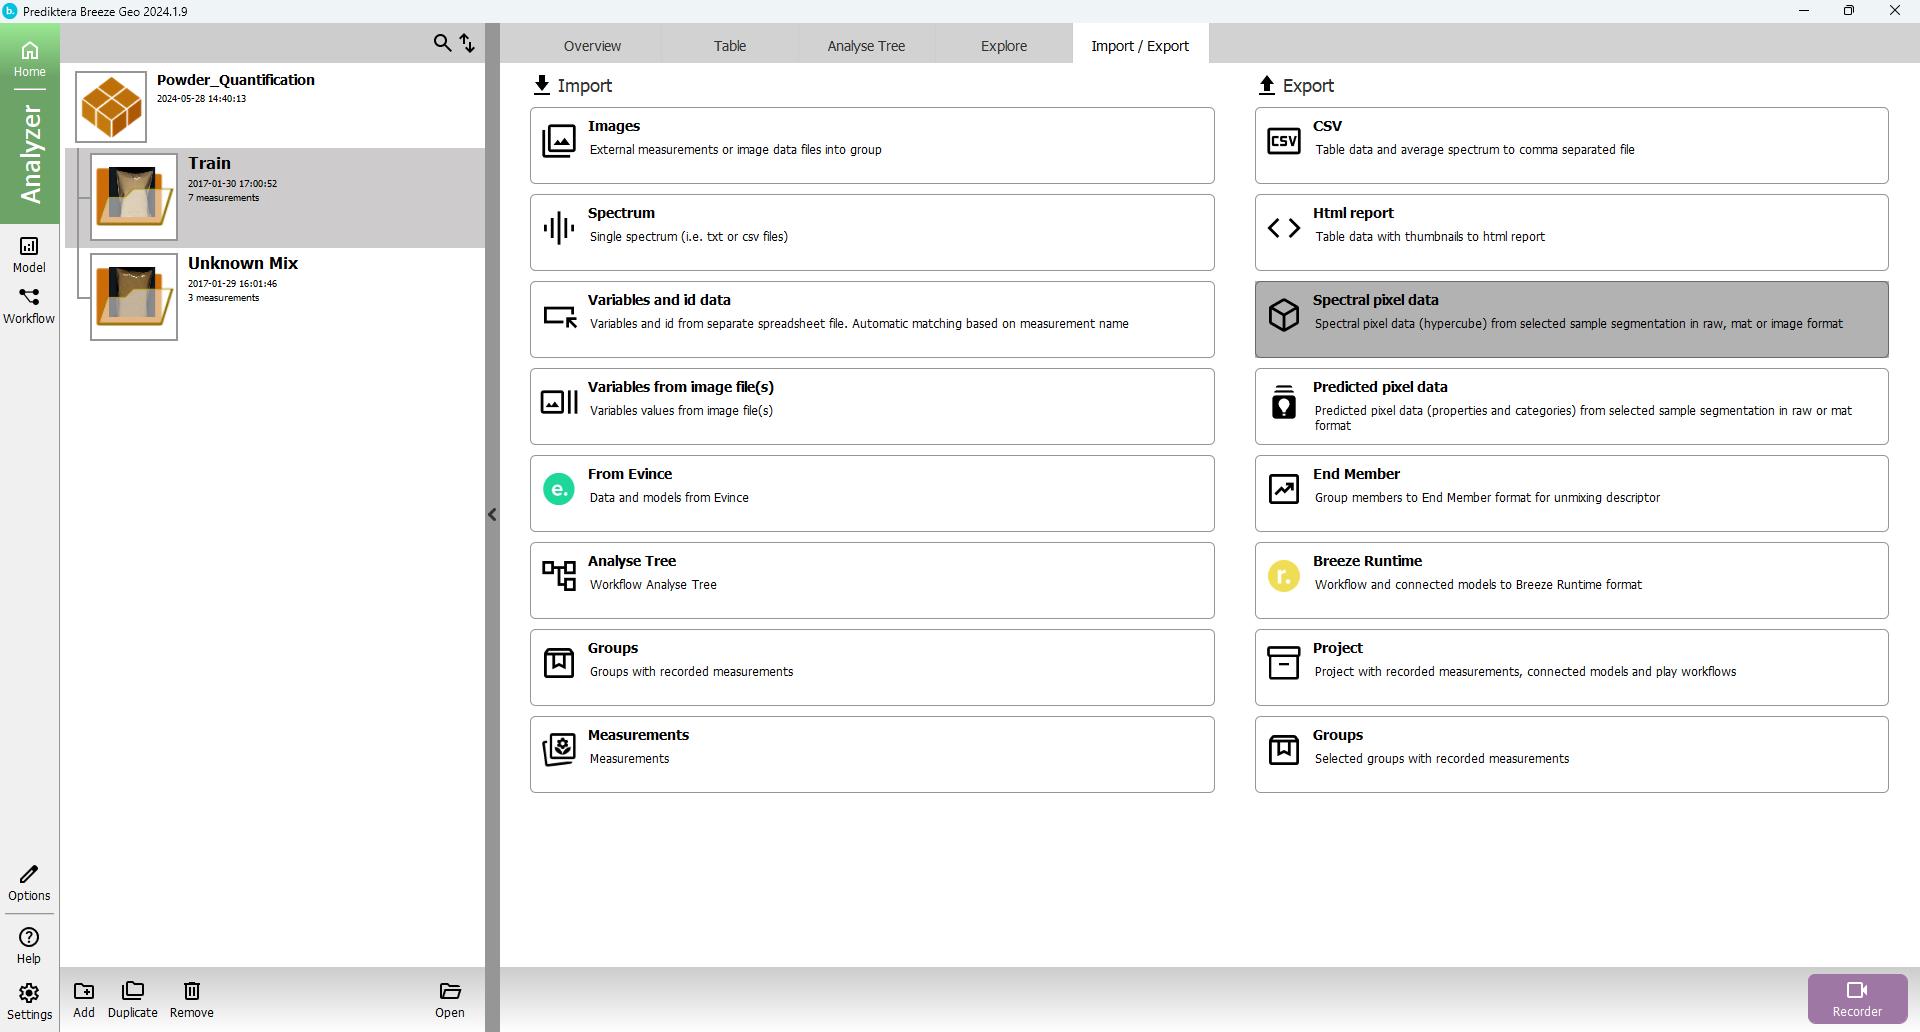
Task: Open the Model section in sidebar
Action: pos(29,254)
